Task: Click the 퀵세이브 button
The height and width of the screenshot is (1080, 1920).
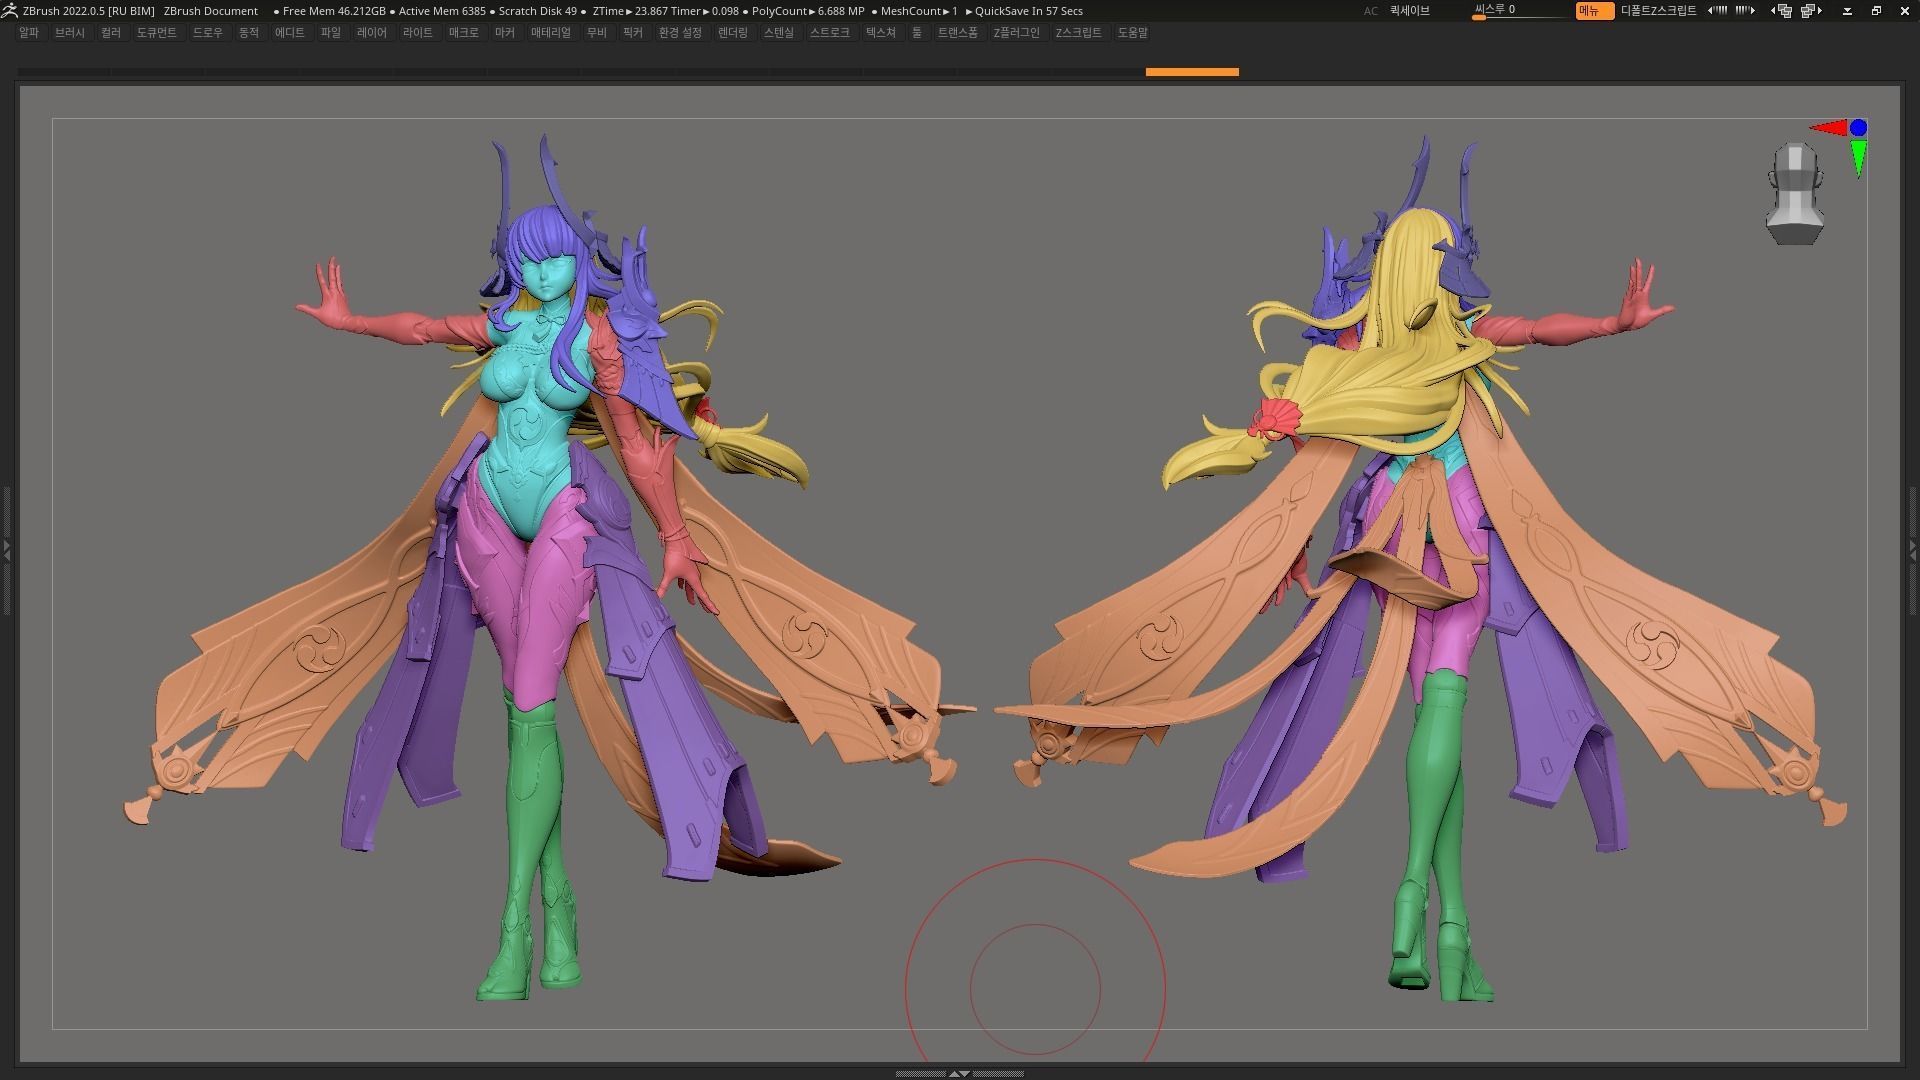Action: pyautogui.click(x=1409, y=11)
